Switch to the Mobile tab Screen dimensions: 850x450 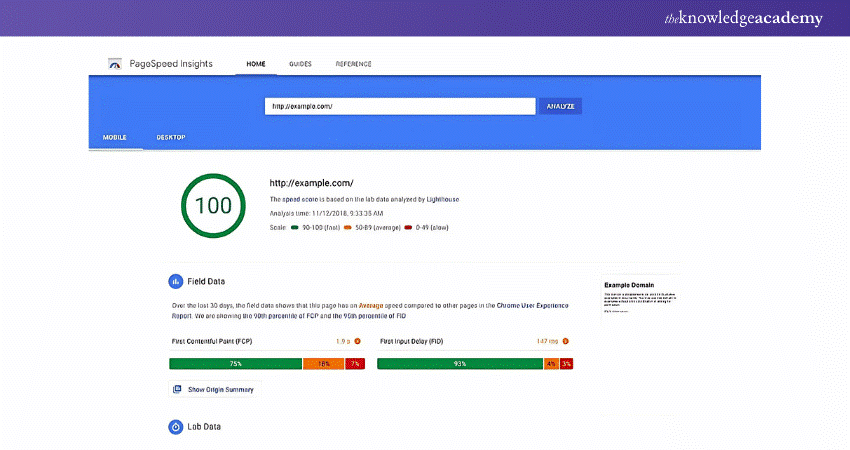pos(115,137)
